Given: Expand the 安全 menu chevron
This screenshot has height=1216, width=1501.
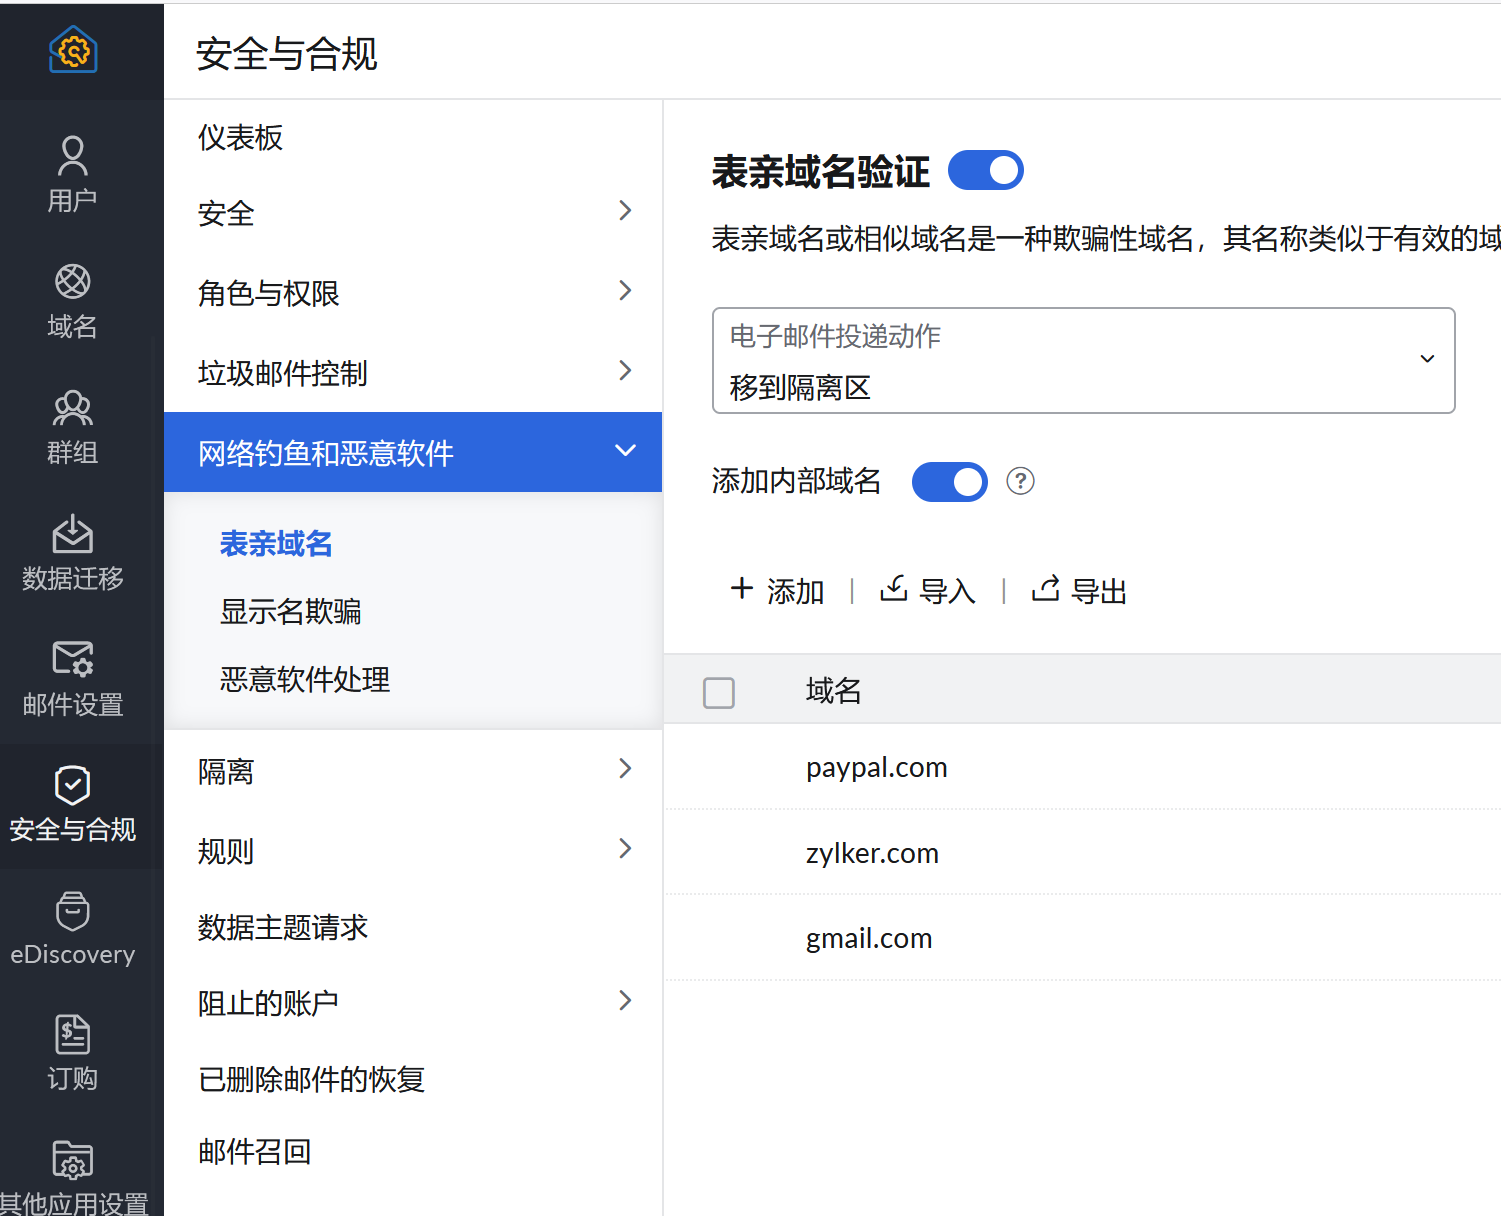Looking at the screenshot, I should pyautogui.click(x=625, y=211).
